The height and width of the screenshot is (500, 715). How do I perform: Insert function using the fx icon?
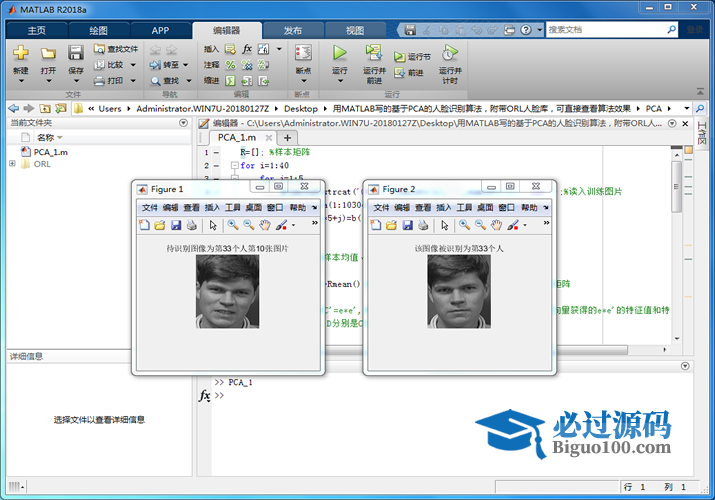pos(247,49)
